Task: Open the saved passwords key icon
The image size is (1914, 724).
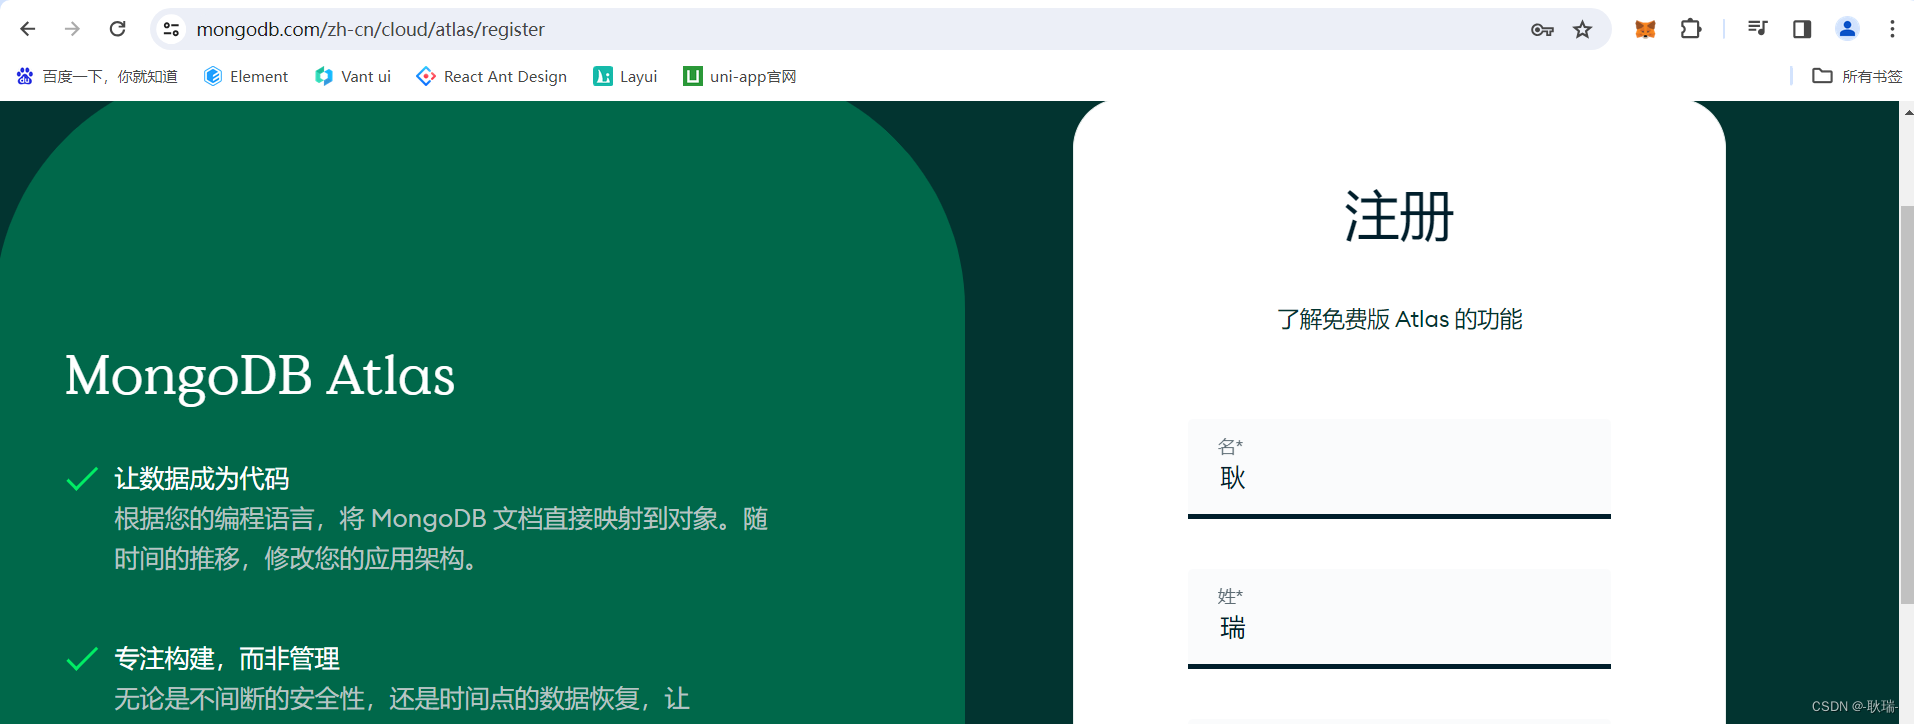Action: pos(1542,30)
